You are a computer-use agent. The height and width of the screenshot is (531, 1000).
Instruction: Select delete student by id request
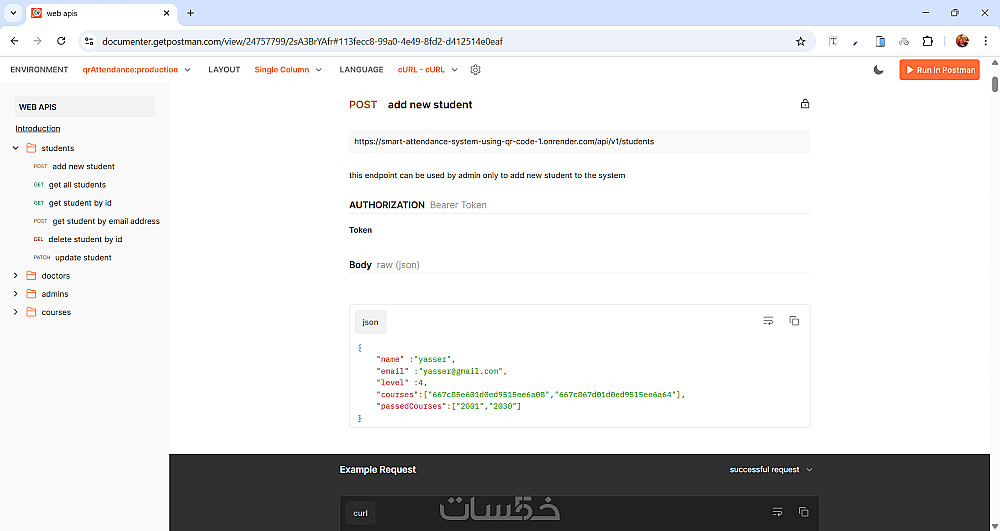pyautogui.click(x=85, y=240)
